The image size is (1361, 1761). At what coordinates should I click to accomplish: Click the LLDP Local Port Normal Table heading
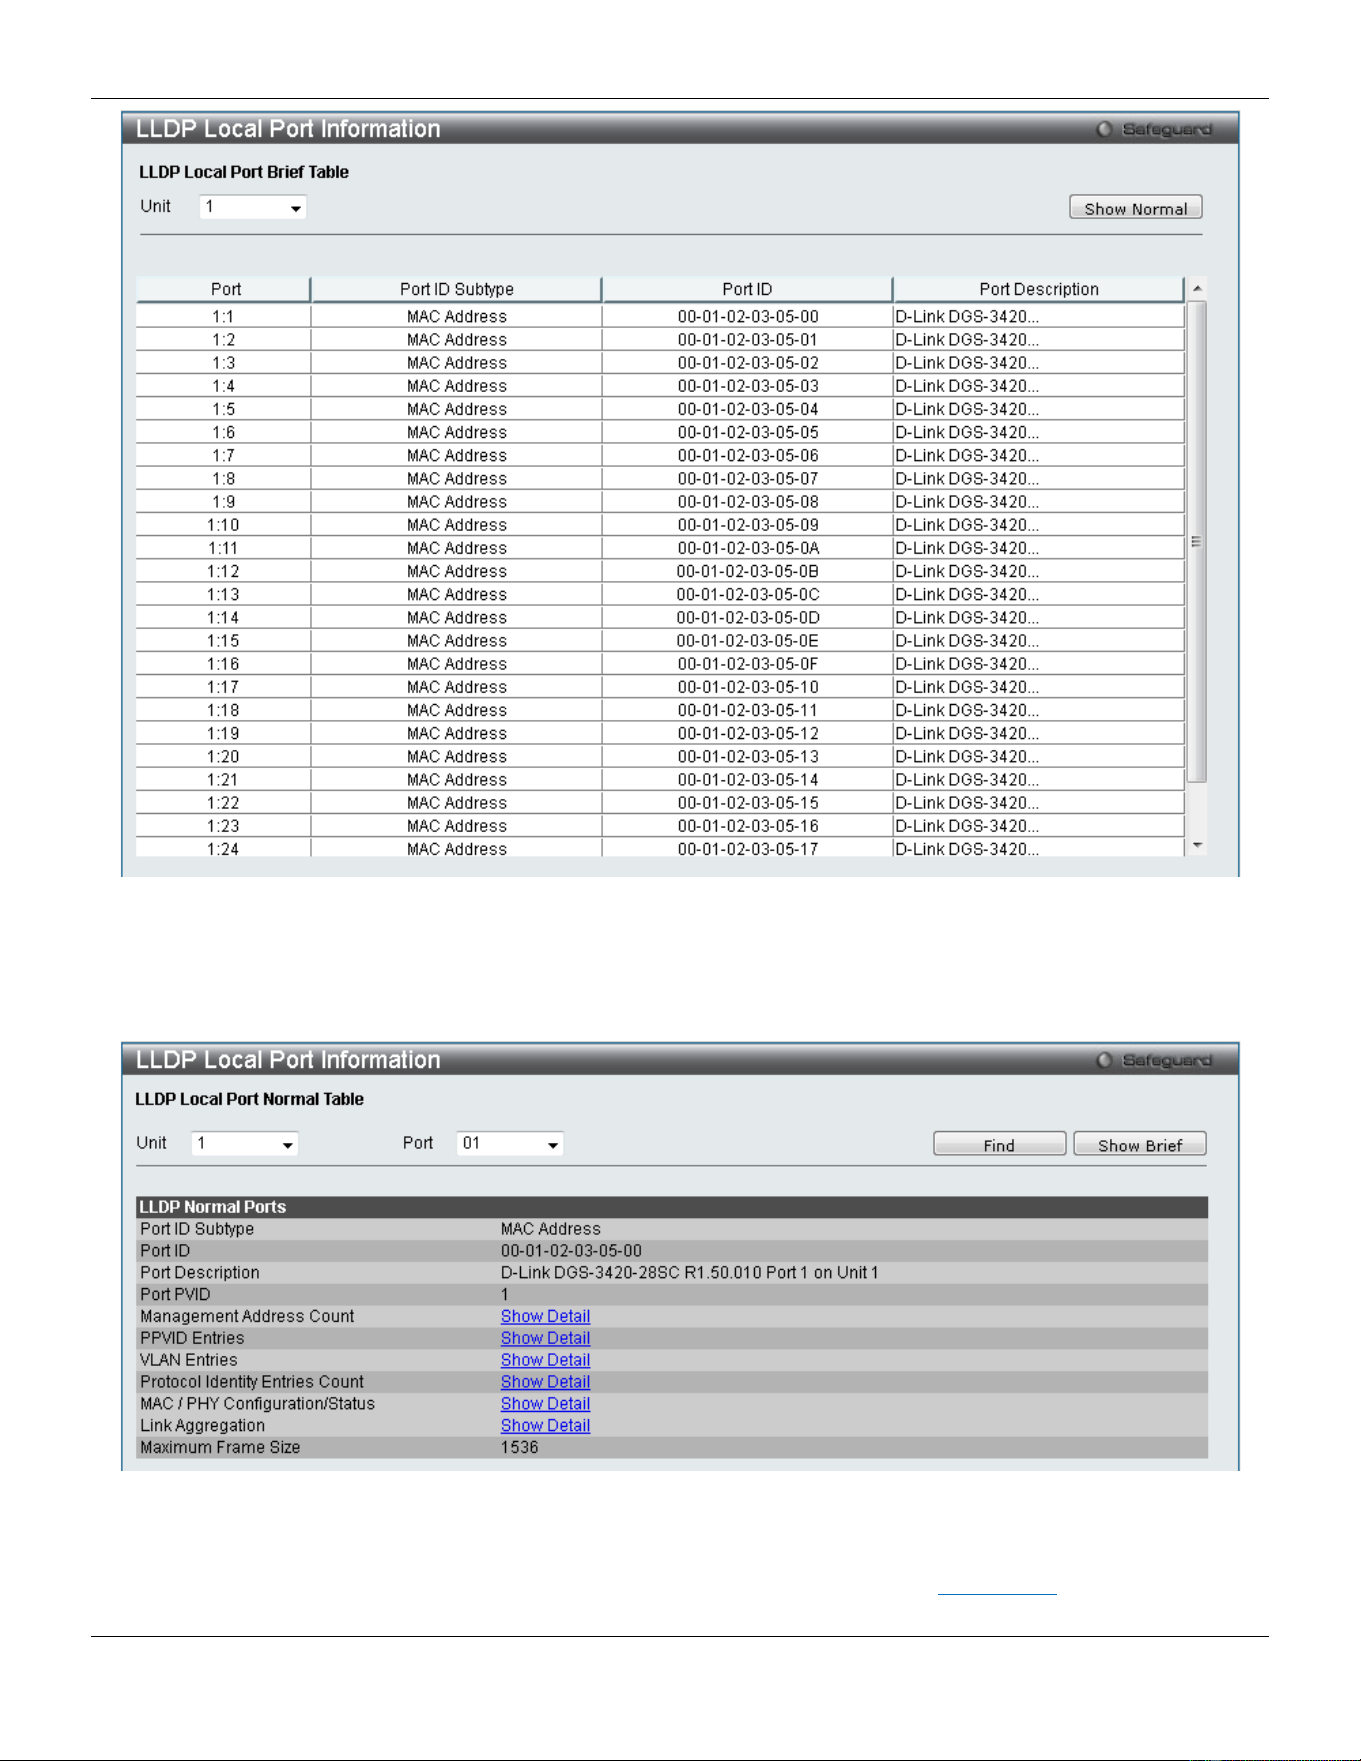pyautogui.click(x=249, y=1099)
